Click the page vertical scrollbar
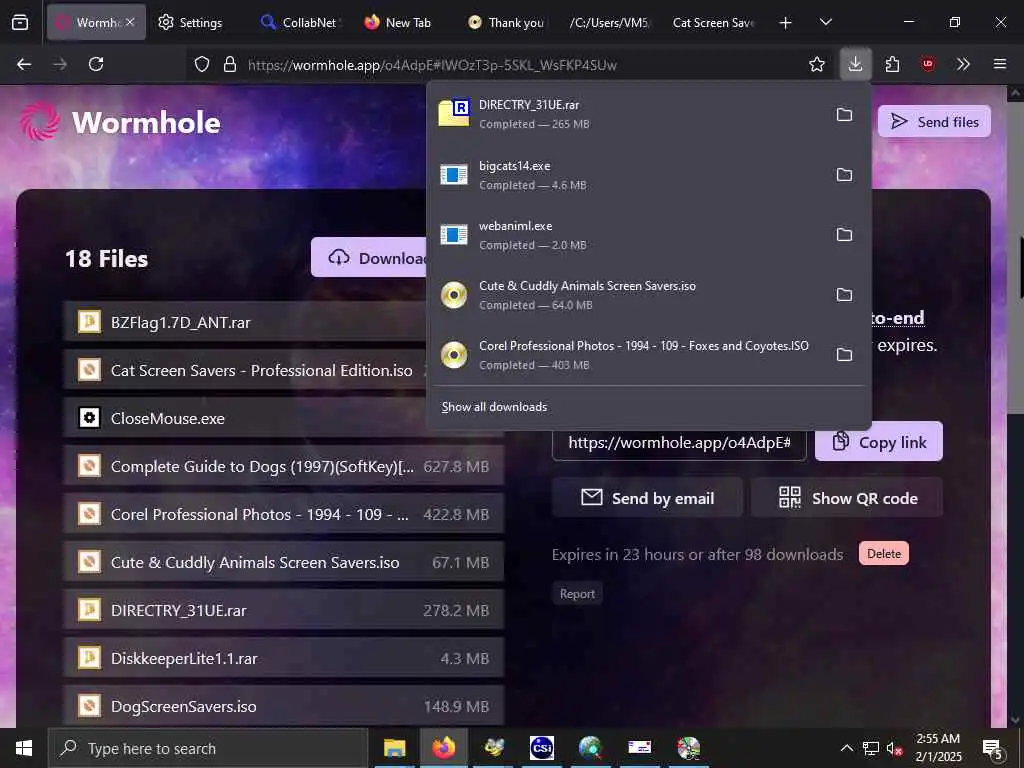Viewport: 1024px width, 768px height. (x=1016, y=405)
